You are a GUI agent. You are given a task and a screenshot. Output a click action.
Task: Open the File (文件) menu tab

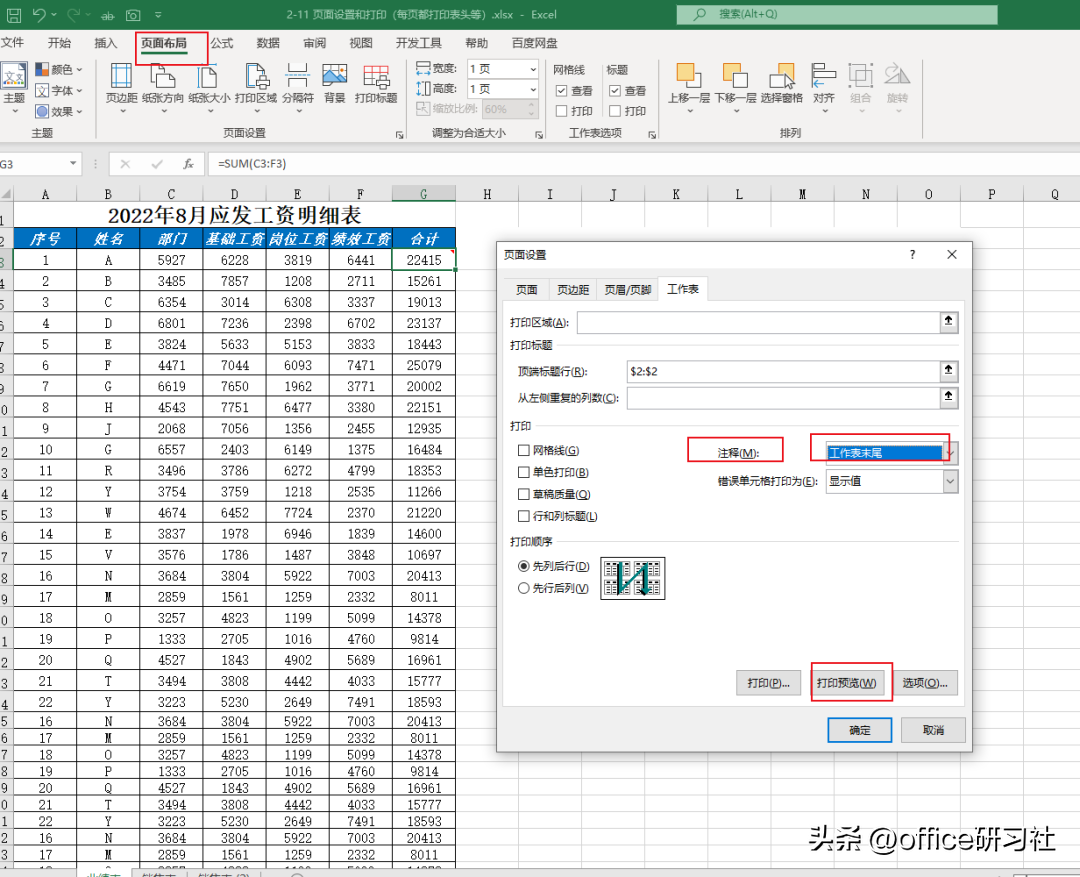12,43
